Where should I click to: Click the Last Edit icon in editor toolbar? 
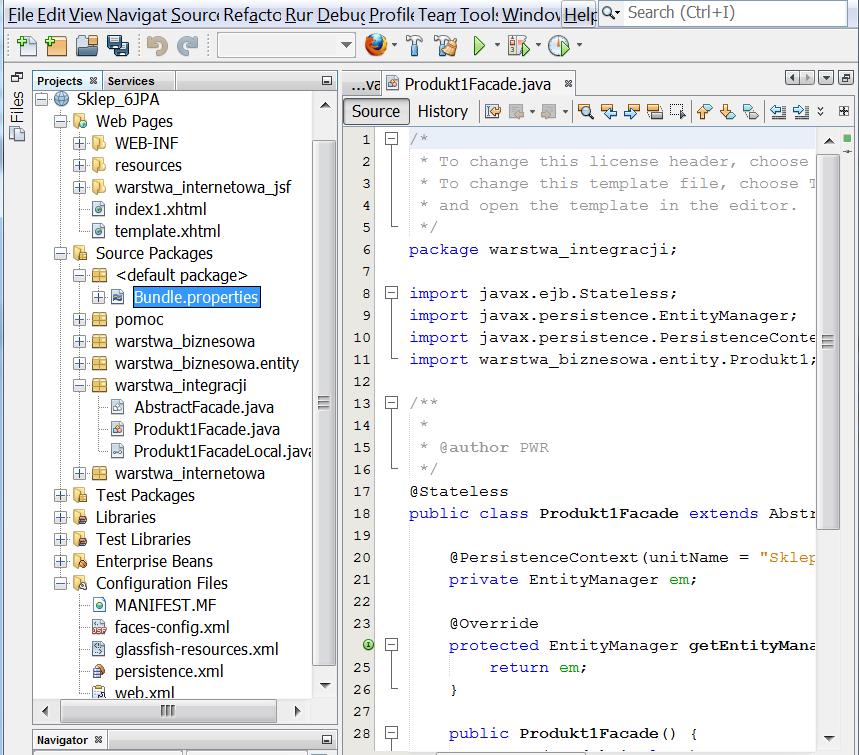(493, 112)
